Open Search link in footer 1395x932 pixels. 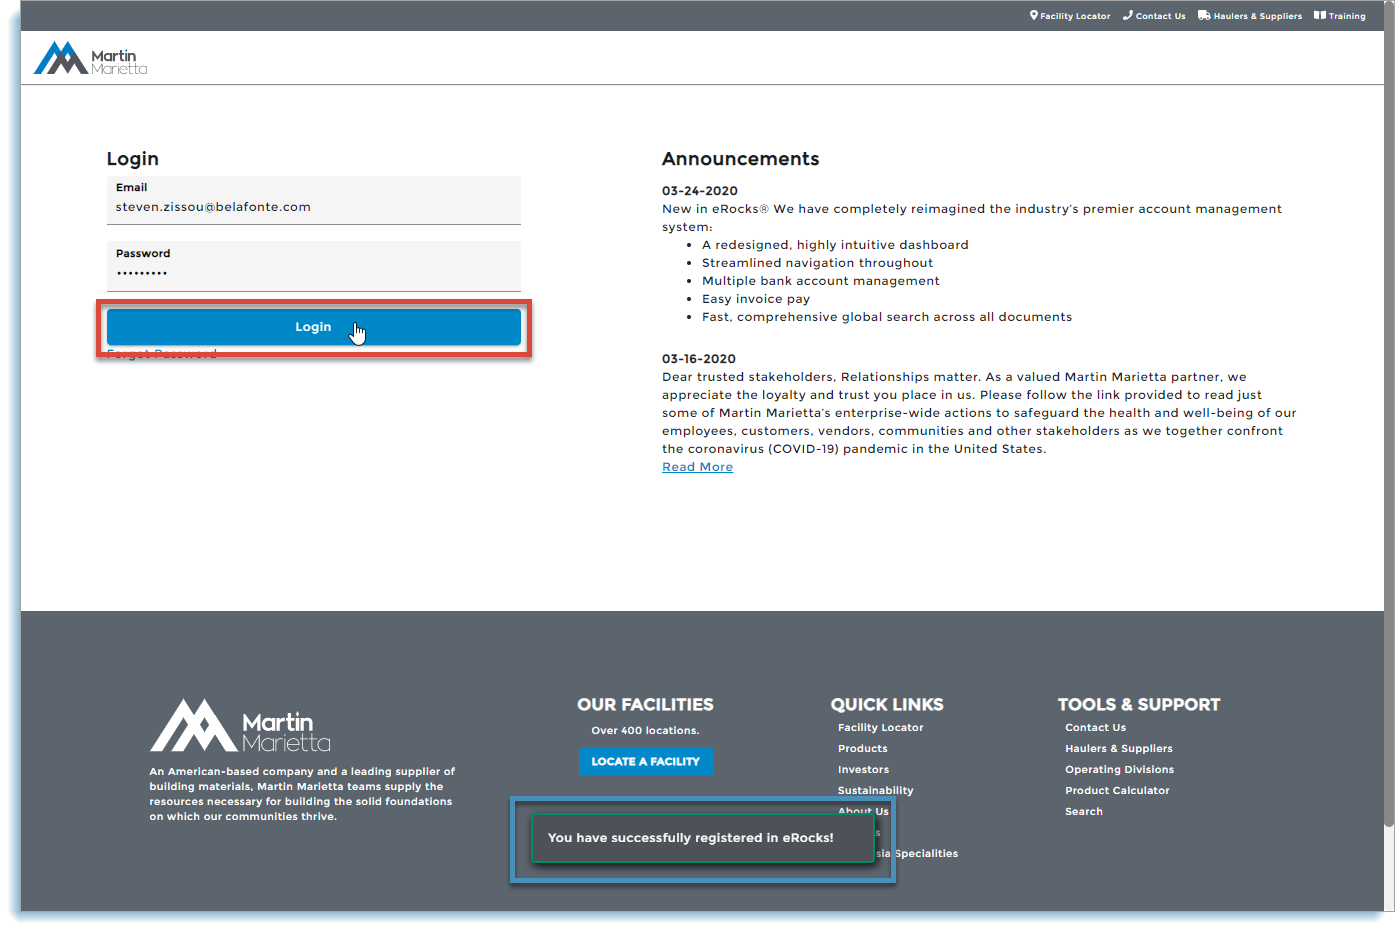[x=1083, y=812]
